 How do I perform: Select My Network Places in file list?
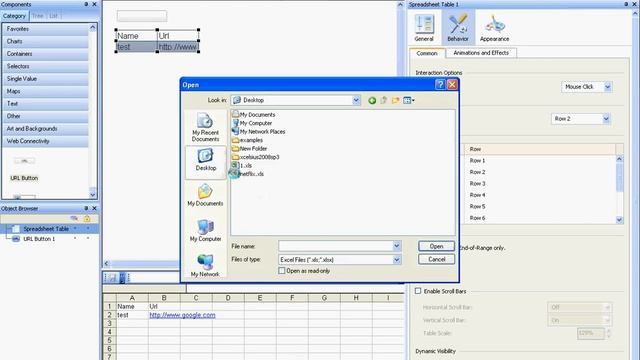point(258,131)
